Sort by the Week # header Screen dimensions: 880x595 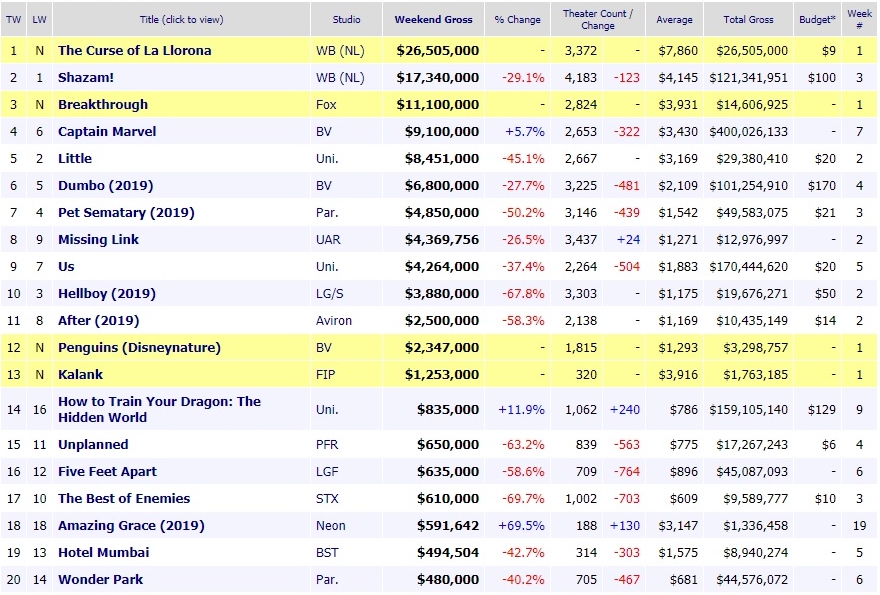click(859, 20)
